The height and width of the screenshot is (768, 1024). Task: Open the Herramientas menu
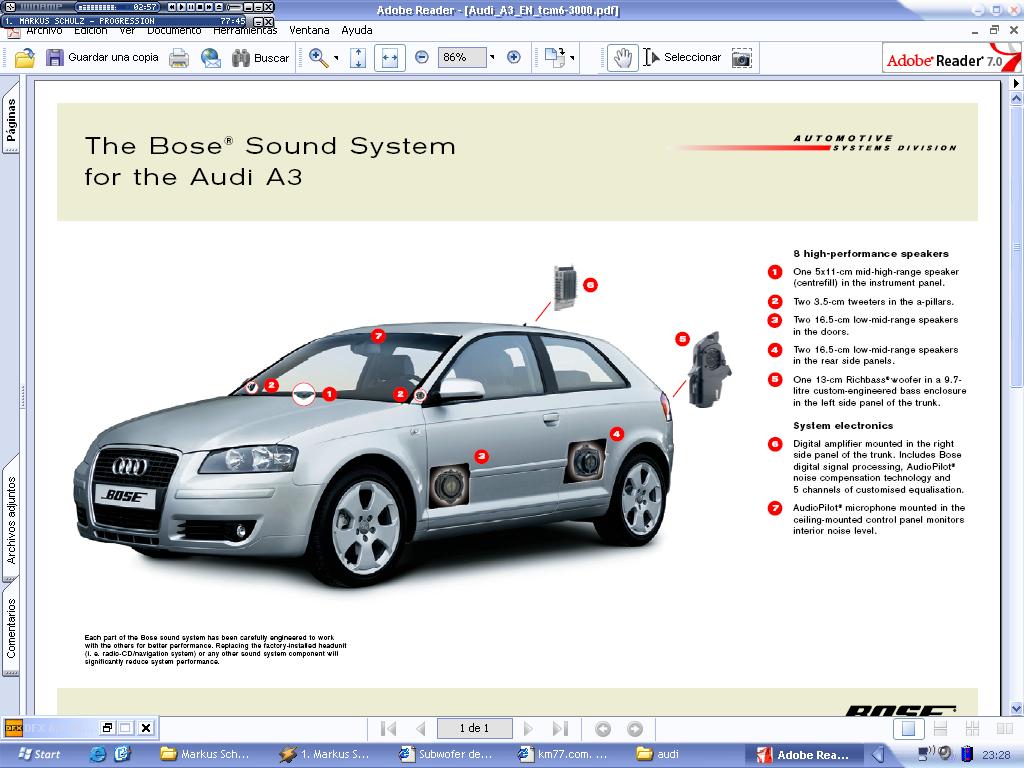click(246, 31)
